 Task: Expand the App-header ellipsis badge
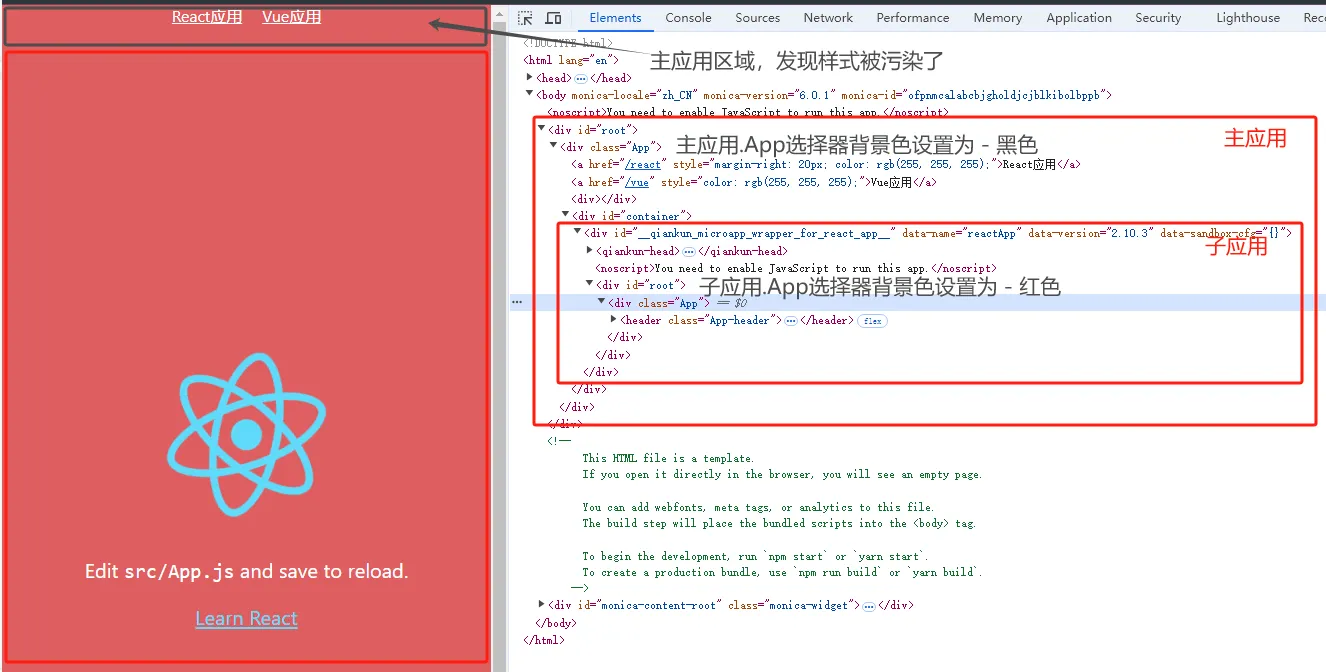pyautogui.click(x=790, y=321)
